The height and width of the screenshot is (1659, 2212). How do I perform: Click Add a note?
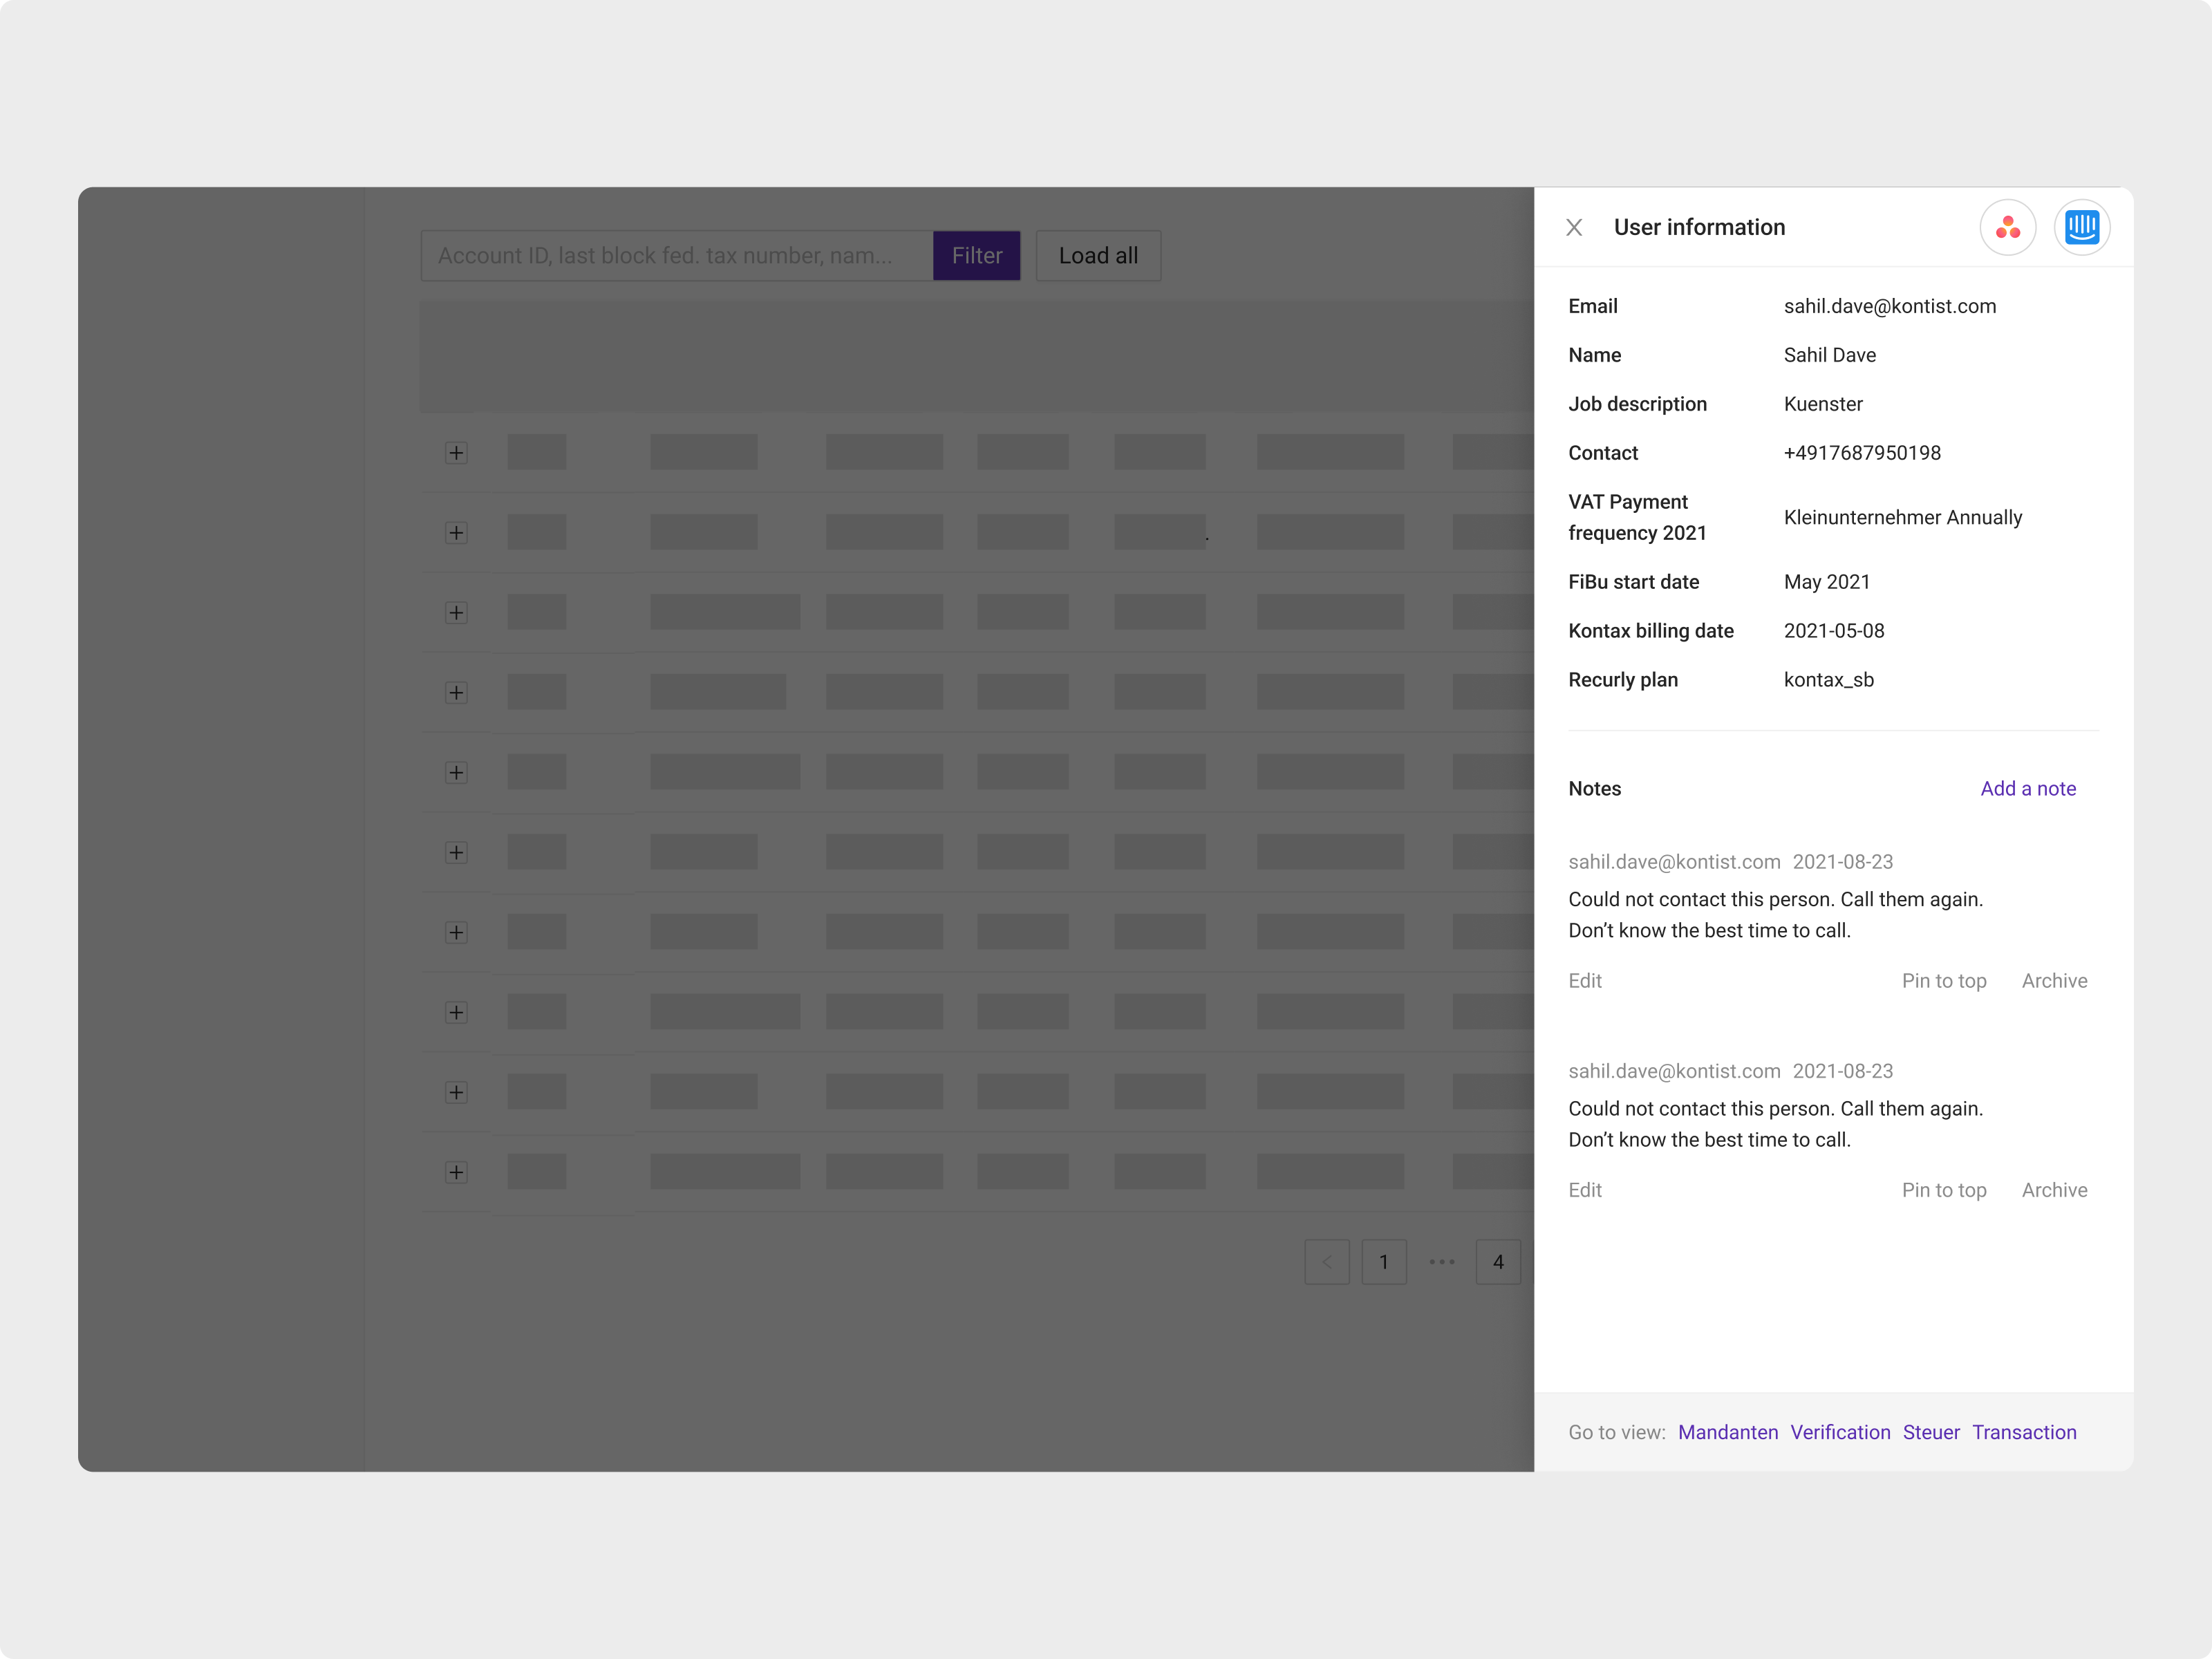point(2028,788)
